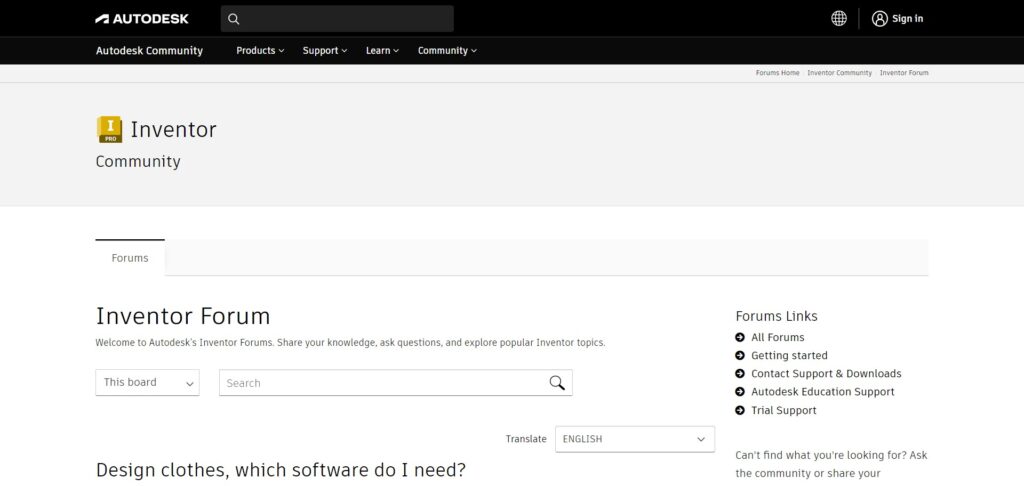The height and width of the screenshot is (486, 1024).
Task: Click arrow icon beside Contact Support & Downloads
Action: (740, 374)
